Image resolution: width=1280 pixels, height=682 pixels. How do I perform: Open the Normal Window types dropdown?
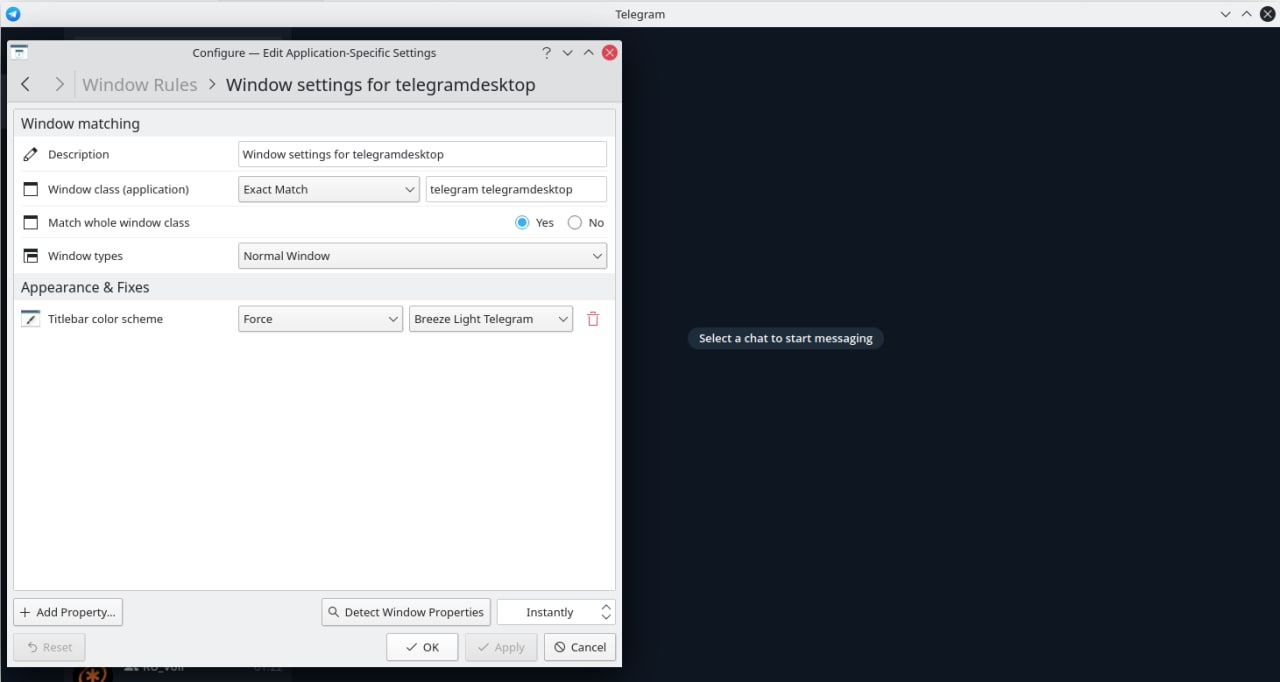pos(422,256)
